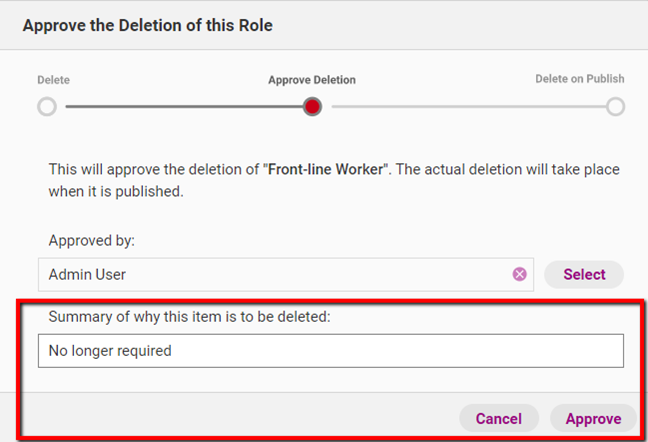Clear the Admin User approver entry
This screenshot has height=442, width=648.
[x=520, y=274]
